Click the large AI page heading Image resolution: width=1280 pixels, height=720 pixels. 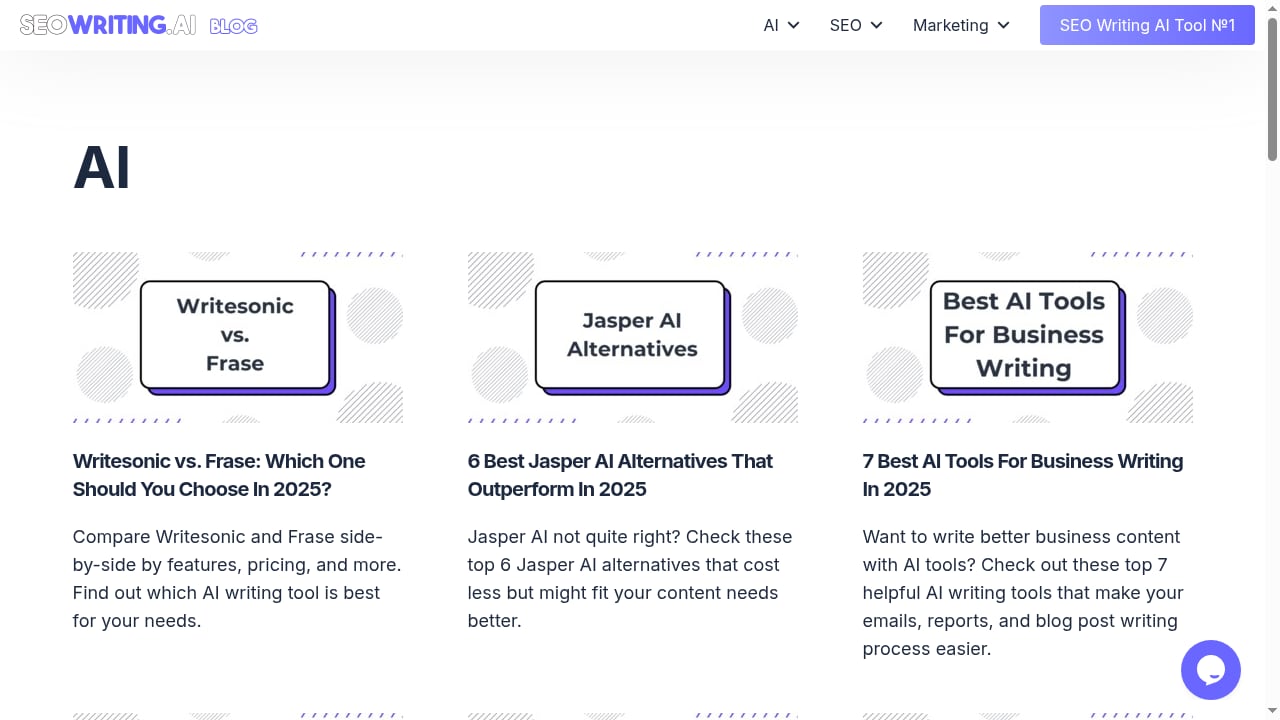tap(102, 167)
